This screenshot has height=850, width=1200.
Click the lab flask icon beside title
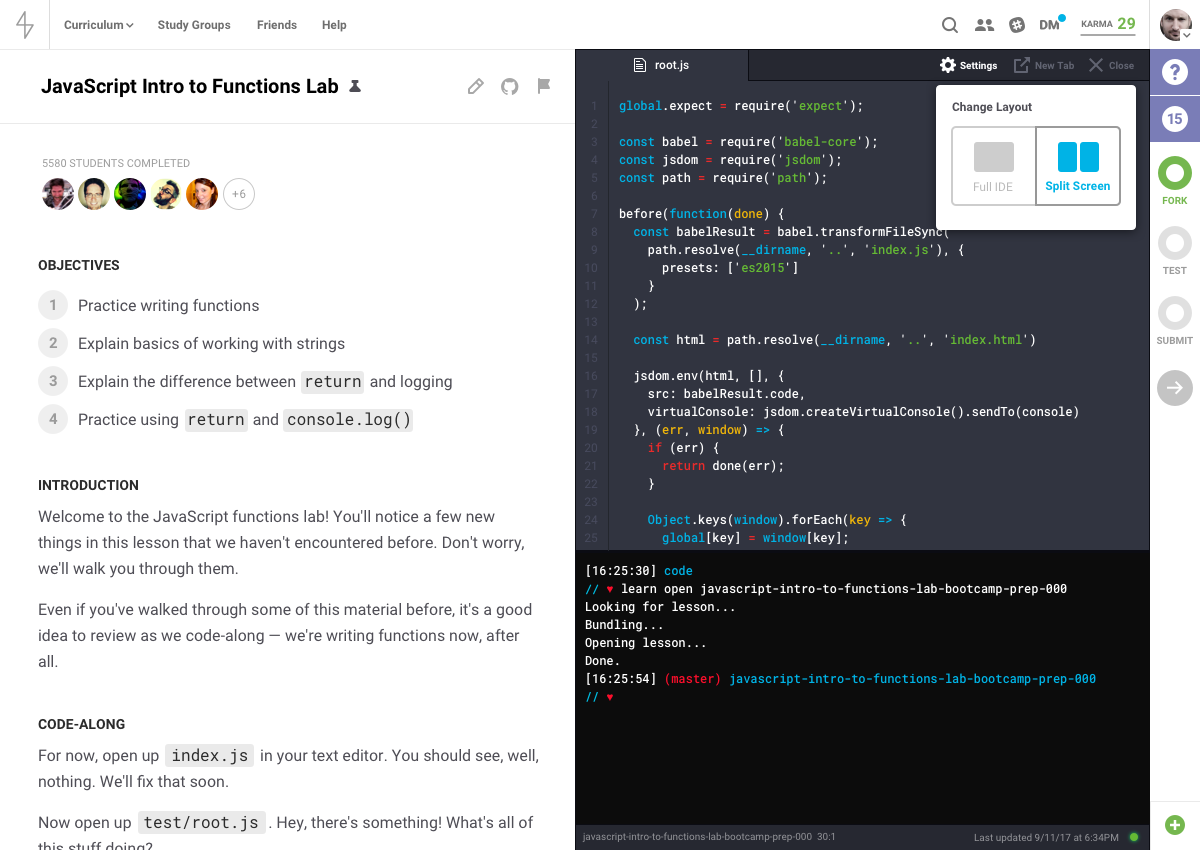coord(354,87)
